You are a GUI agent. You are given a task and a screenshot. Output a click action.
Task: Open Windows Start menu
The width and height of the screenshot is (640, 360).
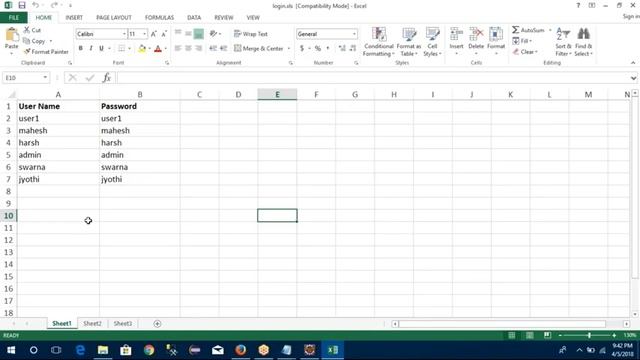coord(11,350)
